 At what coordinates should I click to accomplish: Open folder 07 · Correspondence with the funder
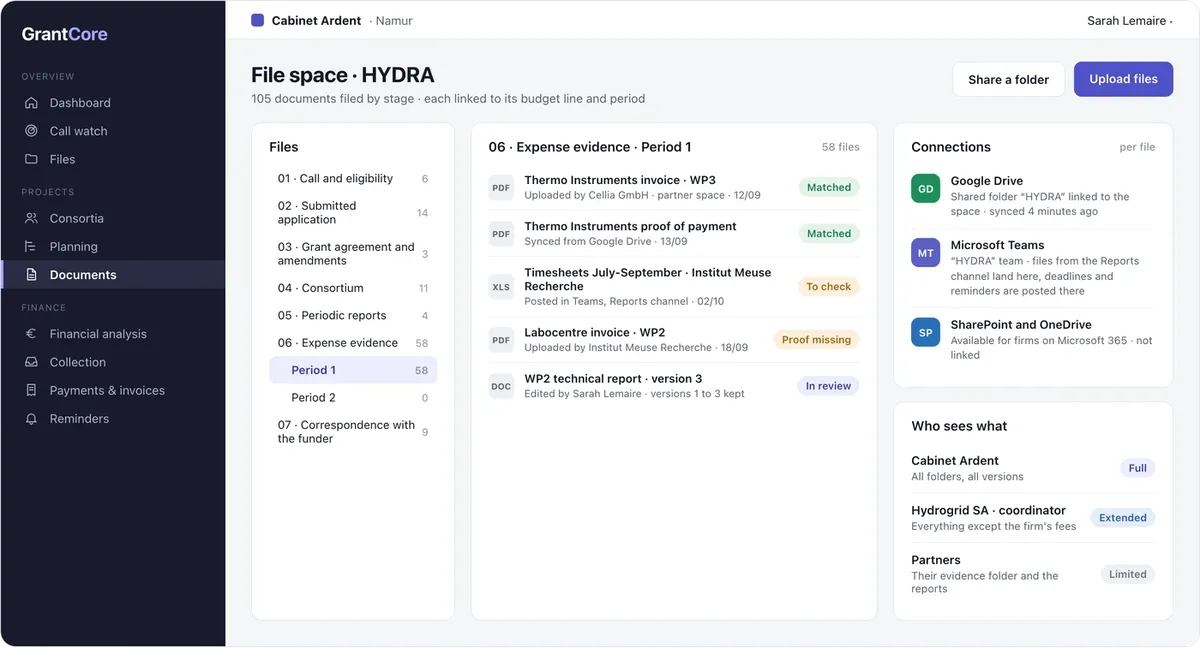pos(353,432)
